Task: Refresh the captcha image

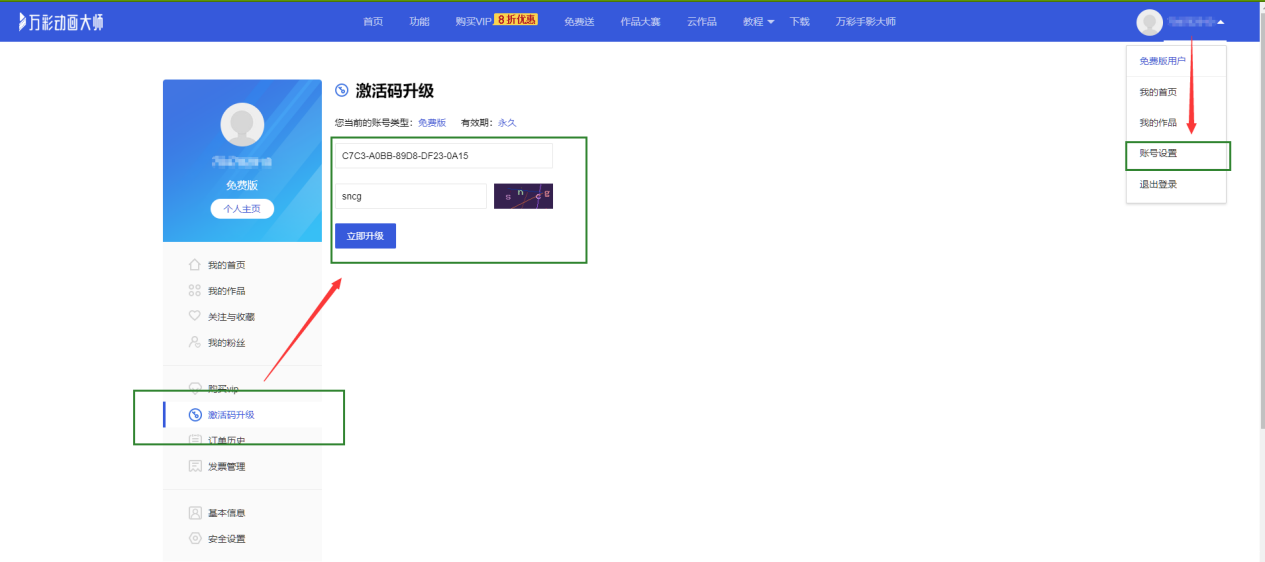Action: coord(523,196)
